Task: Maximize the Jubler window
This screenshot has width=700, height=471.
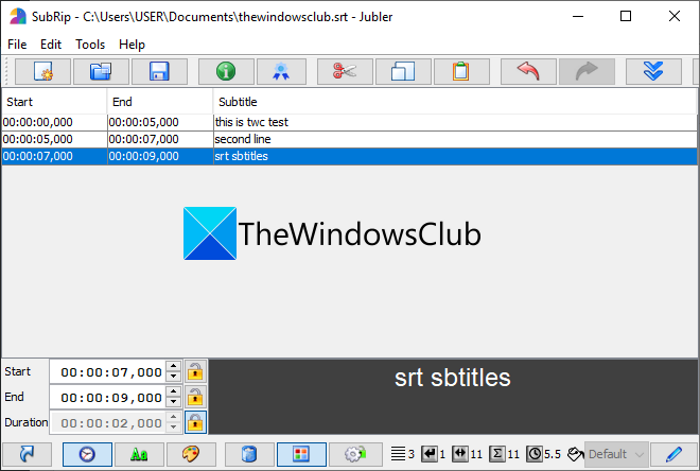Action: (x=626, y=17)
